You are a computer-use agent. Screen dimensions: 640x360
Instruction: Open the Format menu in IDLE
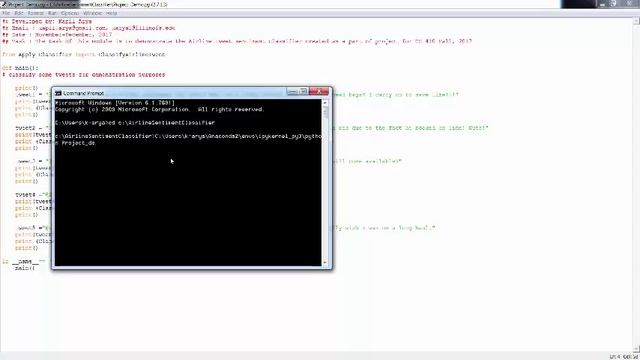point(36,13)
